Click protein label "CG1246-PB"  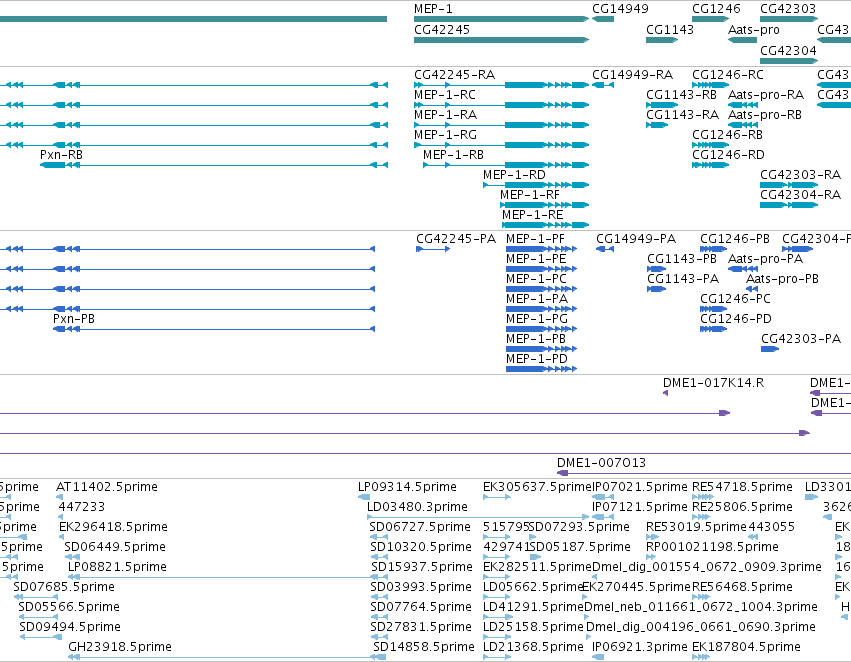[x=735, y=239]
